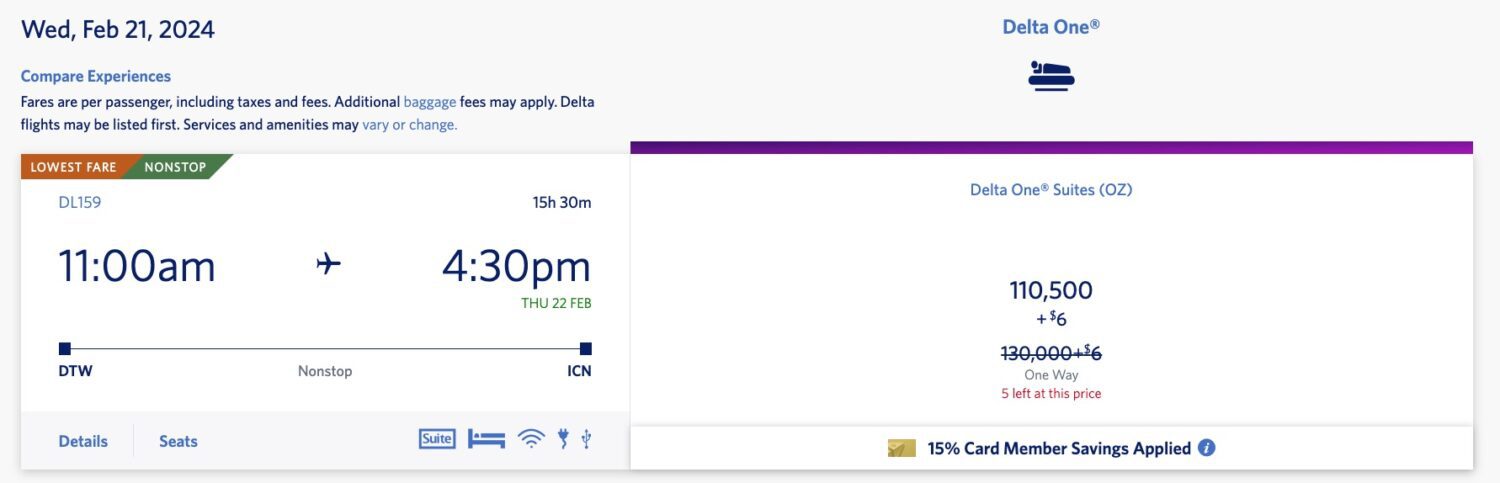This screenshot has width=1500, height=483.
Task: Click the 15% Card Member Savings Applied banner
Action: coord(1058,448)
